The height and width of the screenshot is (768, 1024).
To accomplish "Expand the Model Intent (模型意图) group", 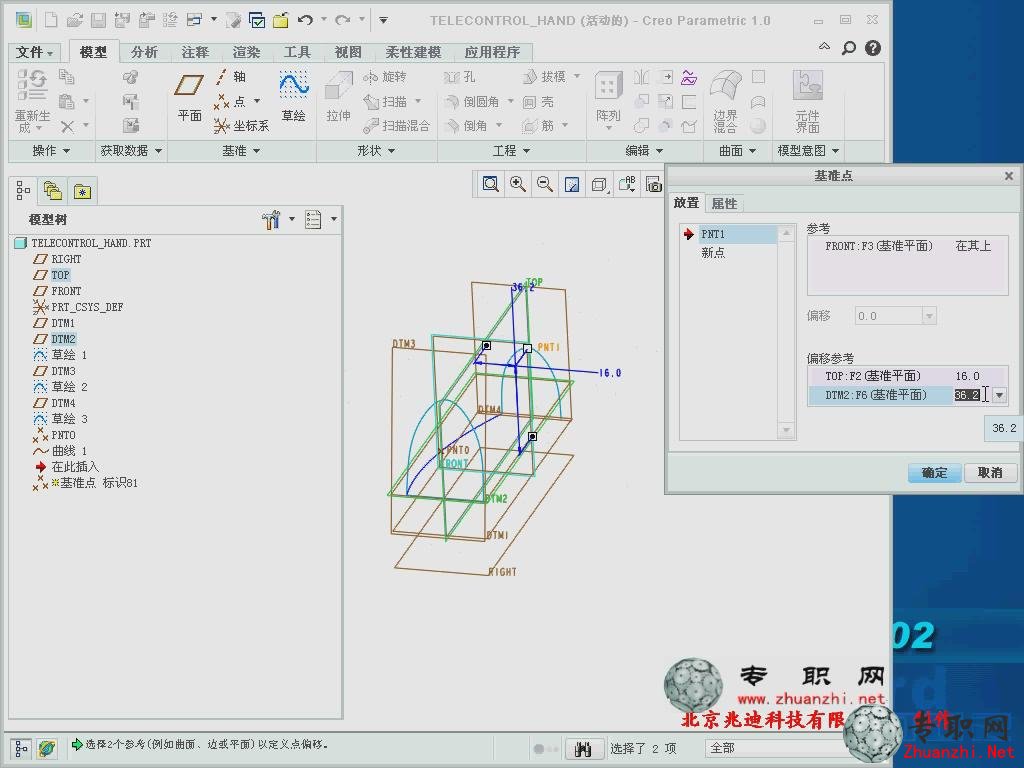I will point(808,151).
